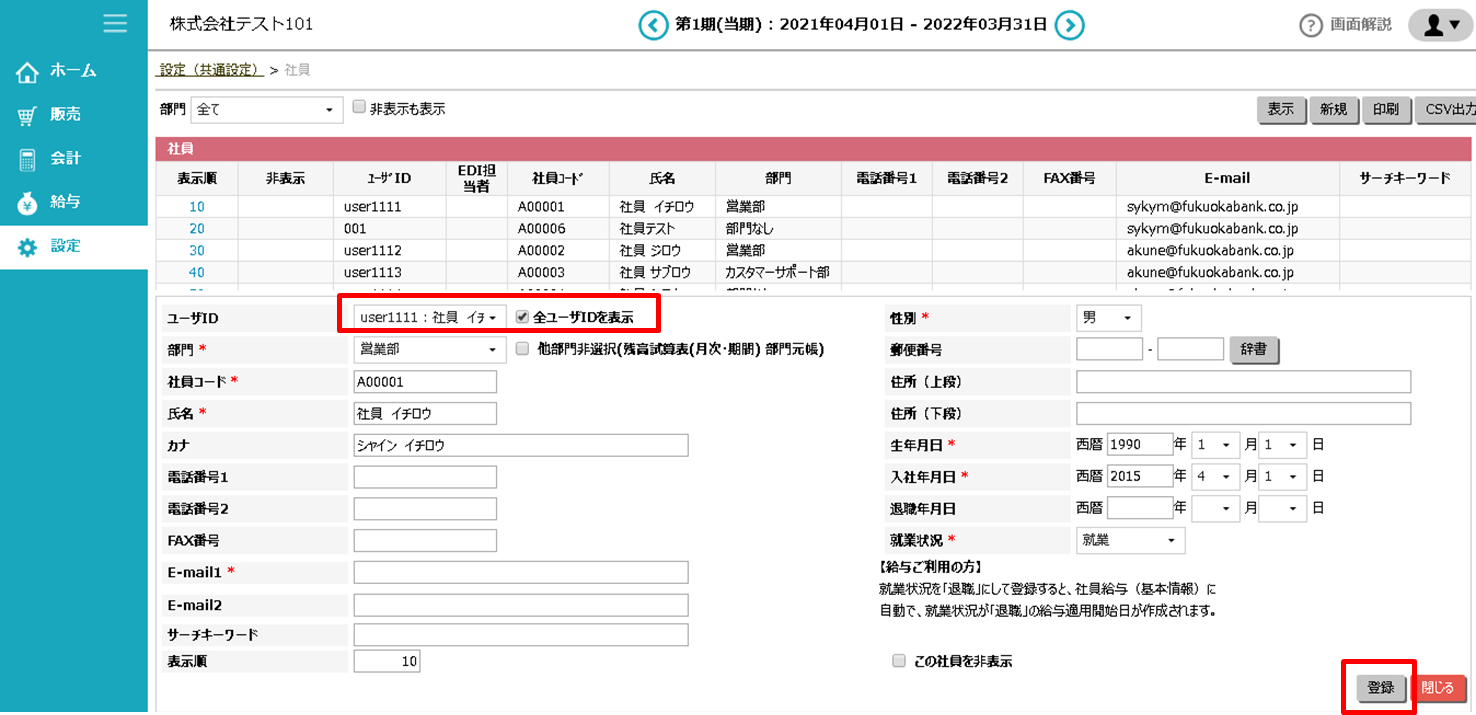1476x715 pixels.
Task: Open the 就業状況 dropdown
Action: pos(1130,540)
